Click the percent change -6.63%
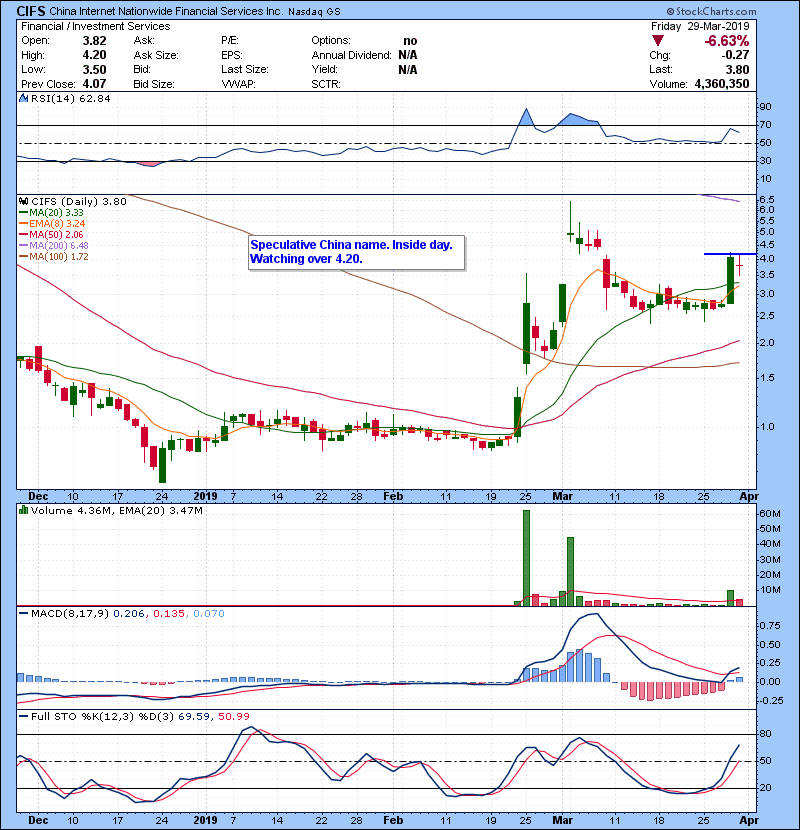Viewport: 800px width, 830px height. pos(726,41)
